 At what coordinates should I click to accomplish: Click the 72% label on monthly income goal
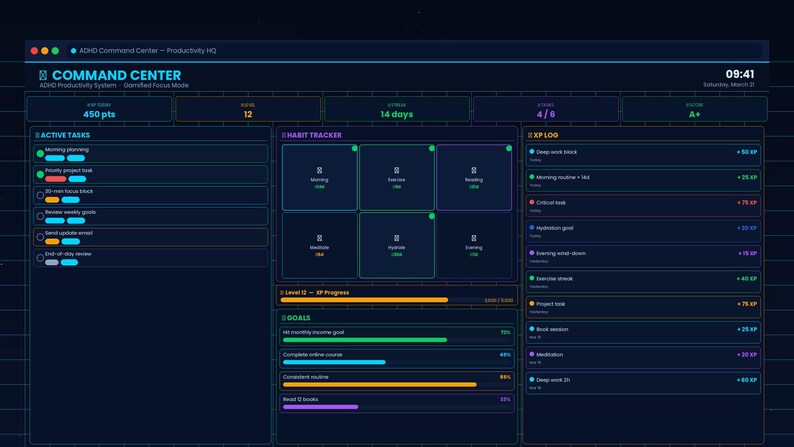(505, 333)
